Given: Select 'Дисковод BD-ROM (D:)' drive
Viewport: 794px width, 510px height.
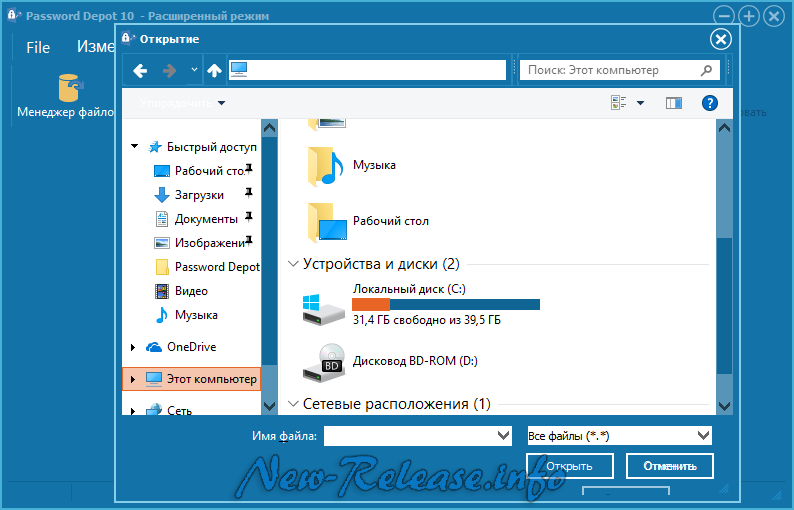Looking at the screenshot, I should 390,362.
